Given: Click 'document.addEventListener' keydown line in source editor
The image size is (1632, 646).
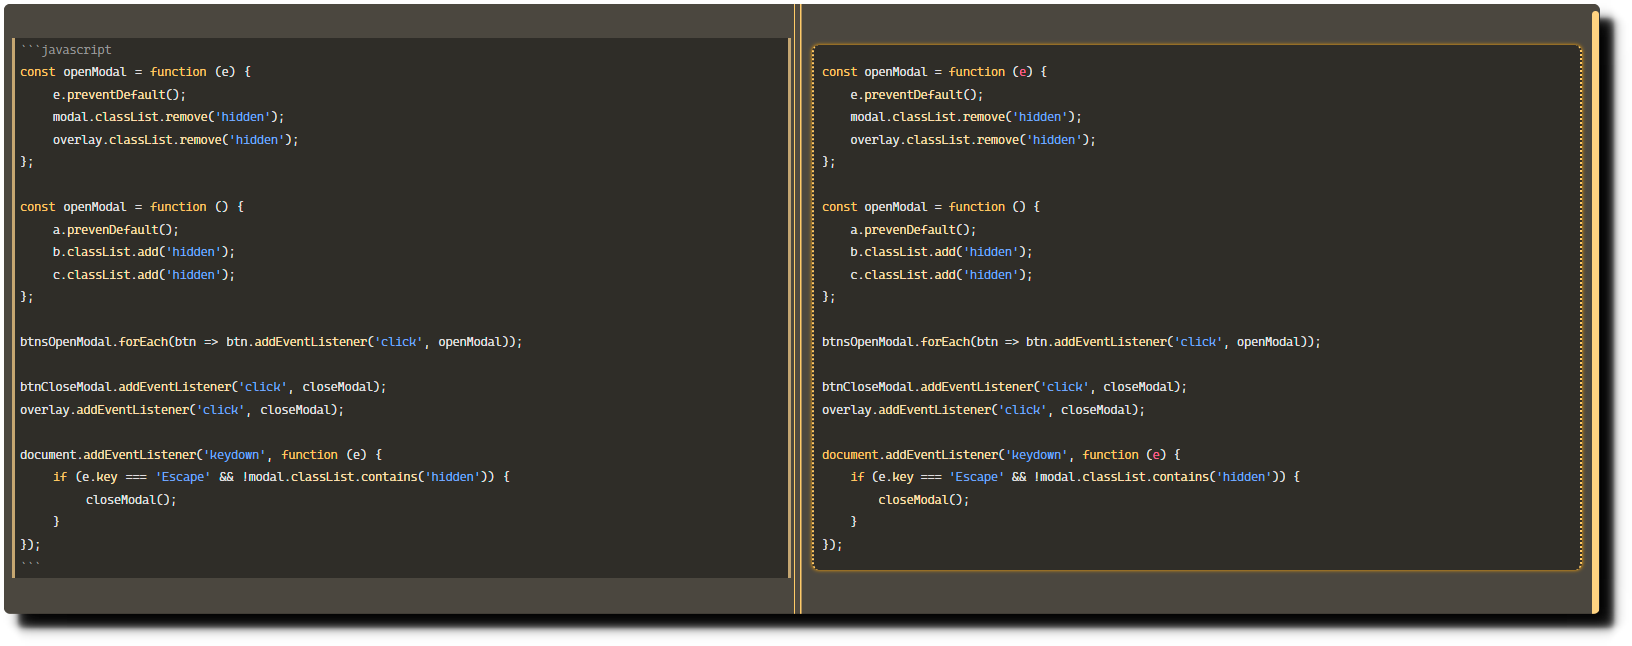Looking at the screenshot, I should pyautogui.click(x=201, y=455).
